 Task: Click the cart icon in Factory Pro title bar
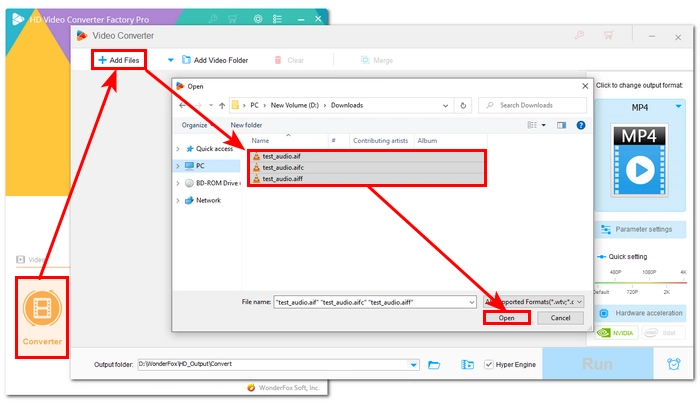click(x=233, y=19)
